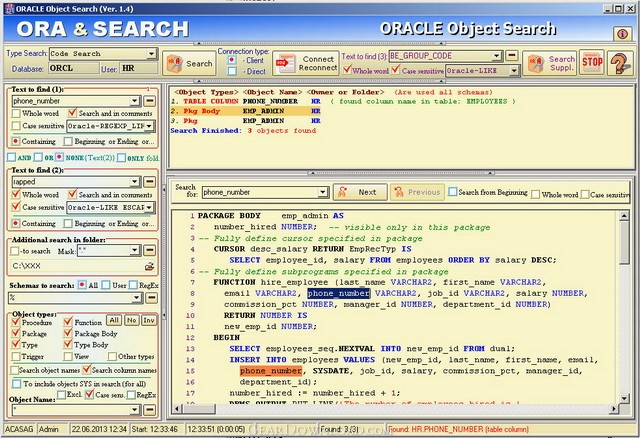The image size is (640, 438).
Task: Click minus button next to Text to find (1)
Action: pyautogui.click(x=150, y=101)
